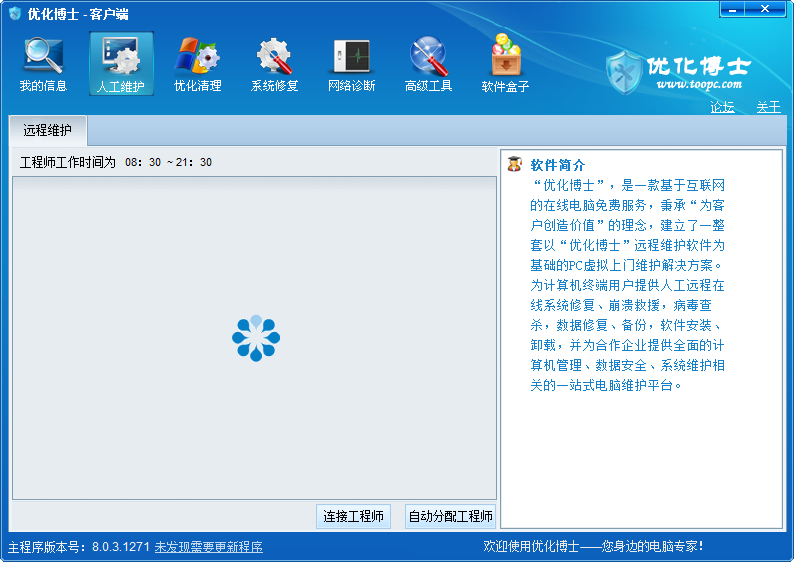
Task: Switch to the 远程维护 tab
Action: [x=48, y=130]
